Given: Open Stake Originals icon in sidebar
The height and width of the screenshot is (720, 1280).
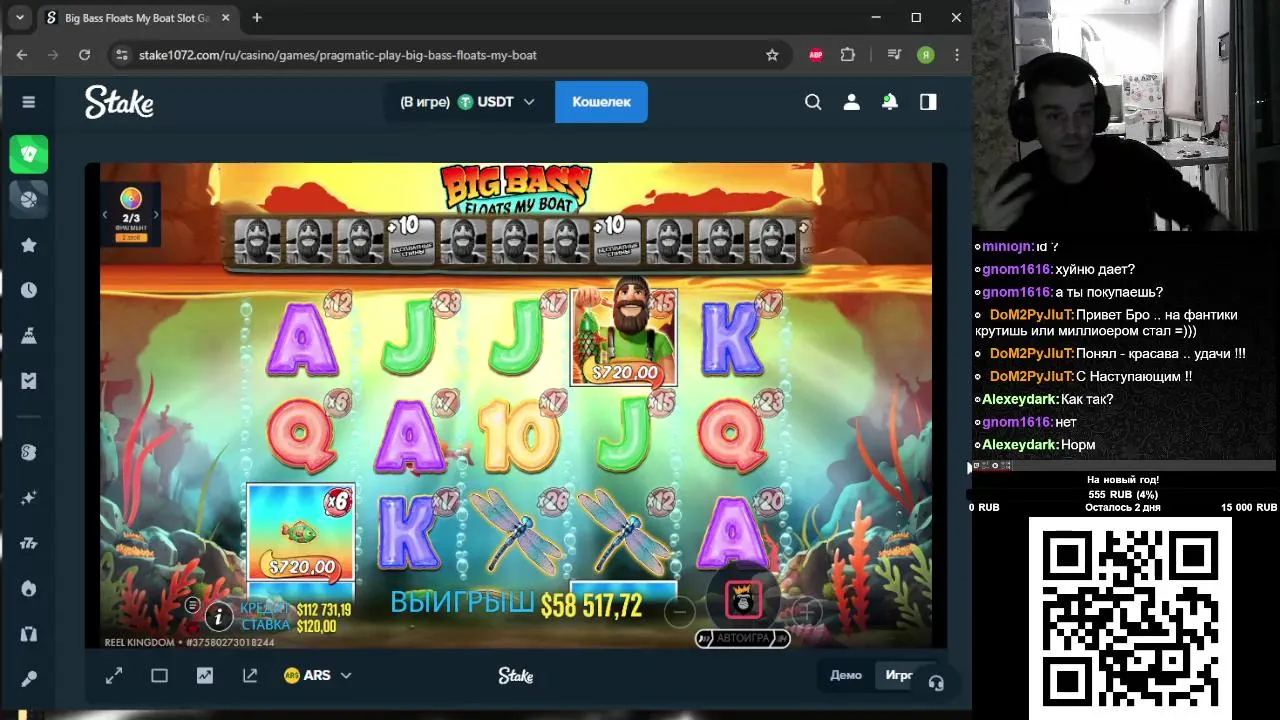Looking at the screenshot, I should click(29, 452).
